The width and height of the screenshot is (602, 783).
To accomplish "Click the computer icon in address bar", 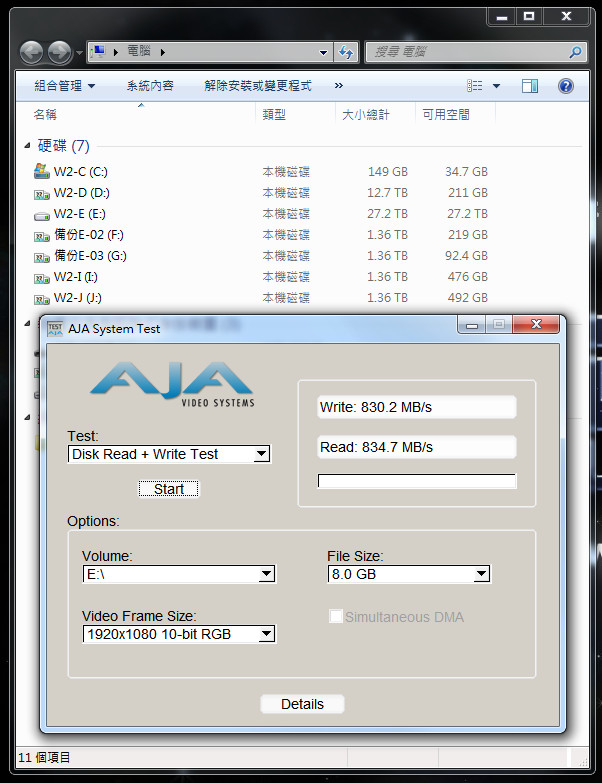I will pyautogui.click(x=98, y=51).
